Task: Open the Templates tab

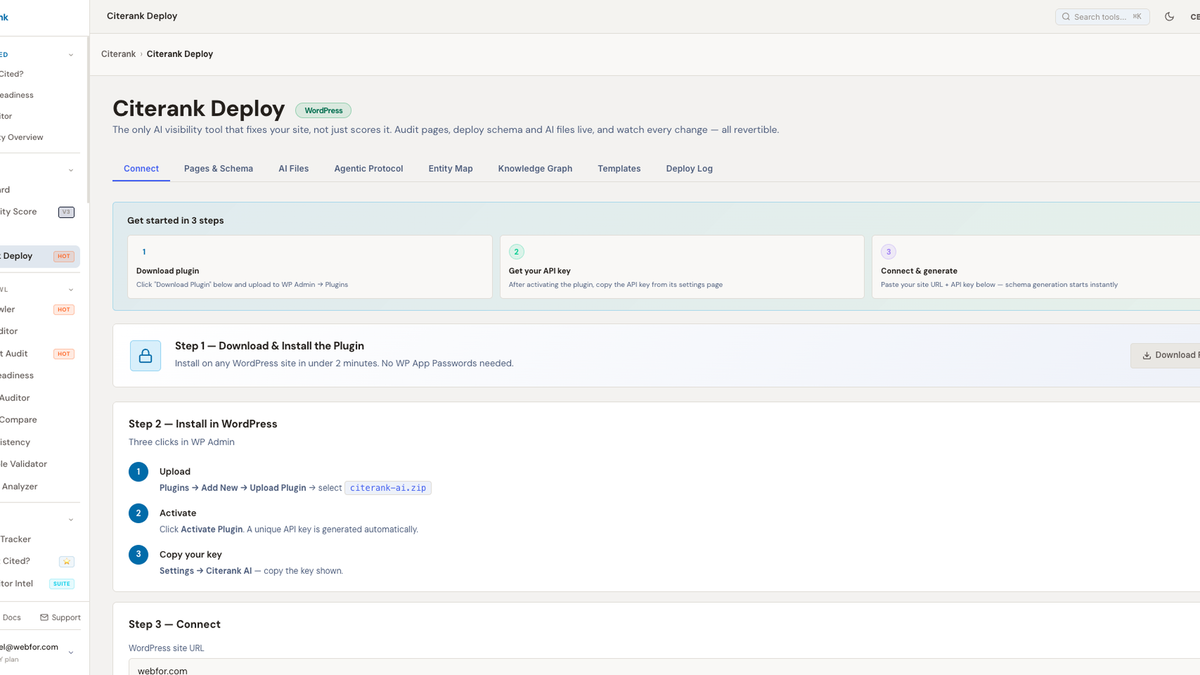Action: (x=619, y=168)
